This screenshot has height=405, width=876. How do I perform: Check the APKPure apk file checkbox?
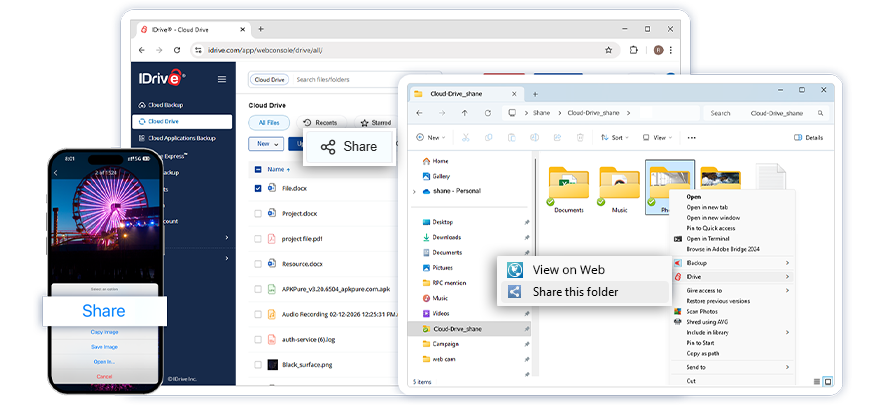[258, 289]
